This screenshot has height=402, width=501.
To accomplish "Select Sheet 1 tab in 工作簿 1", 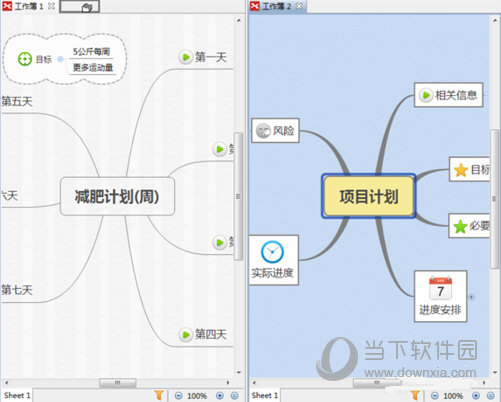I will pos(17,396).
